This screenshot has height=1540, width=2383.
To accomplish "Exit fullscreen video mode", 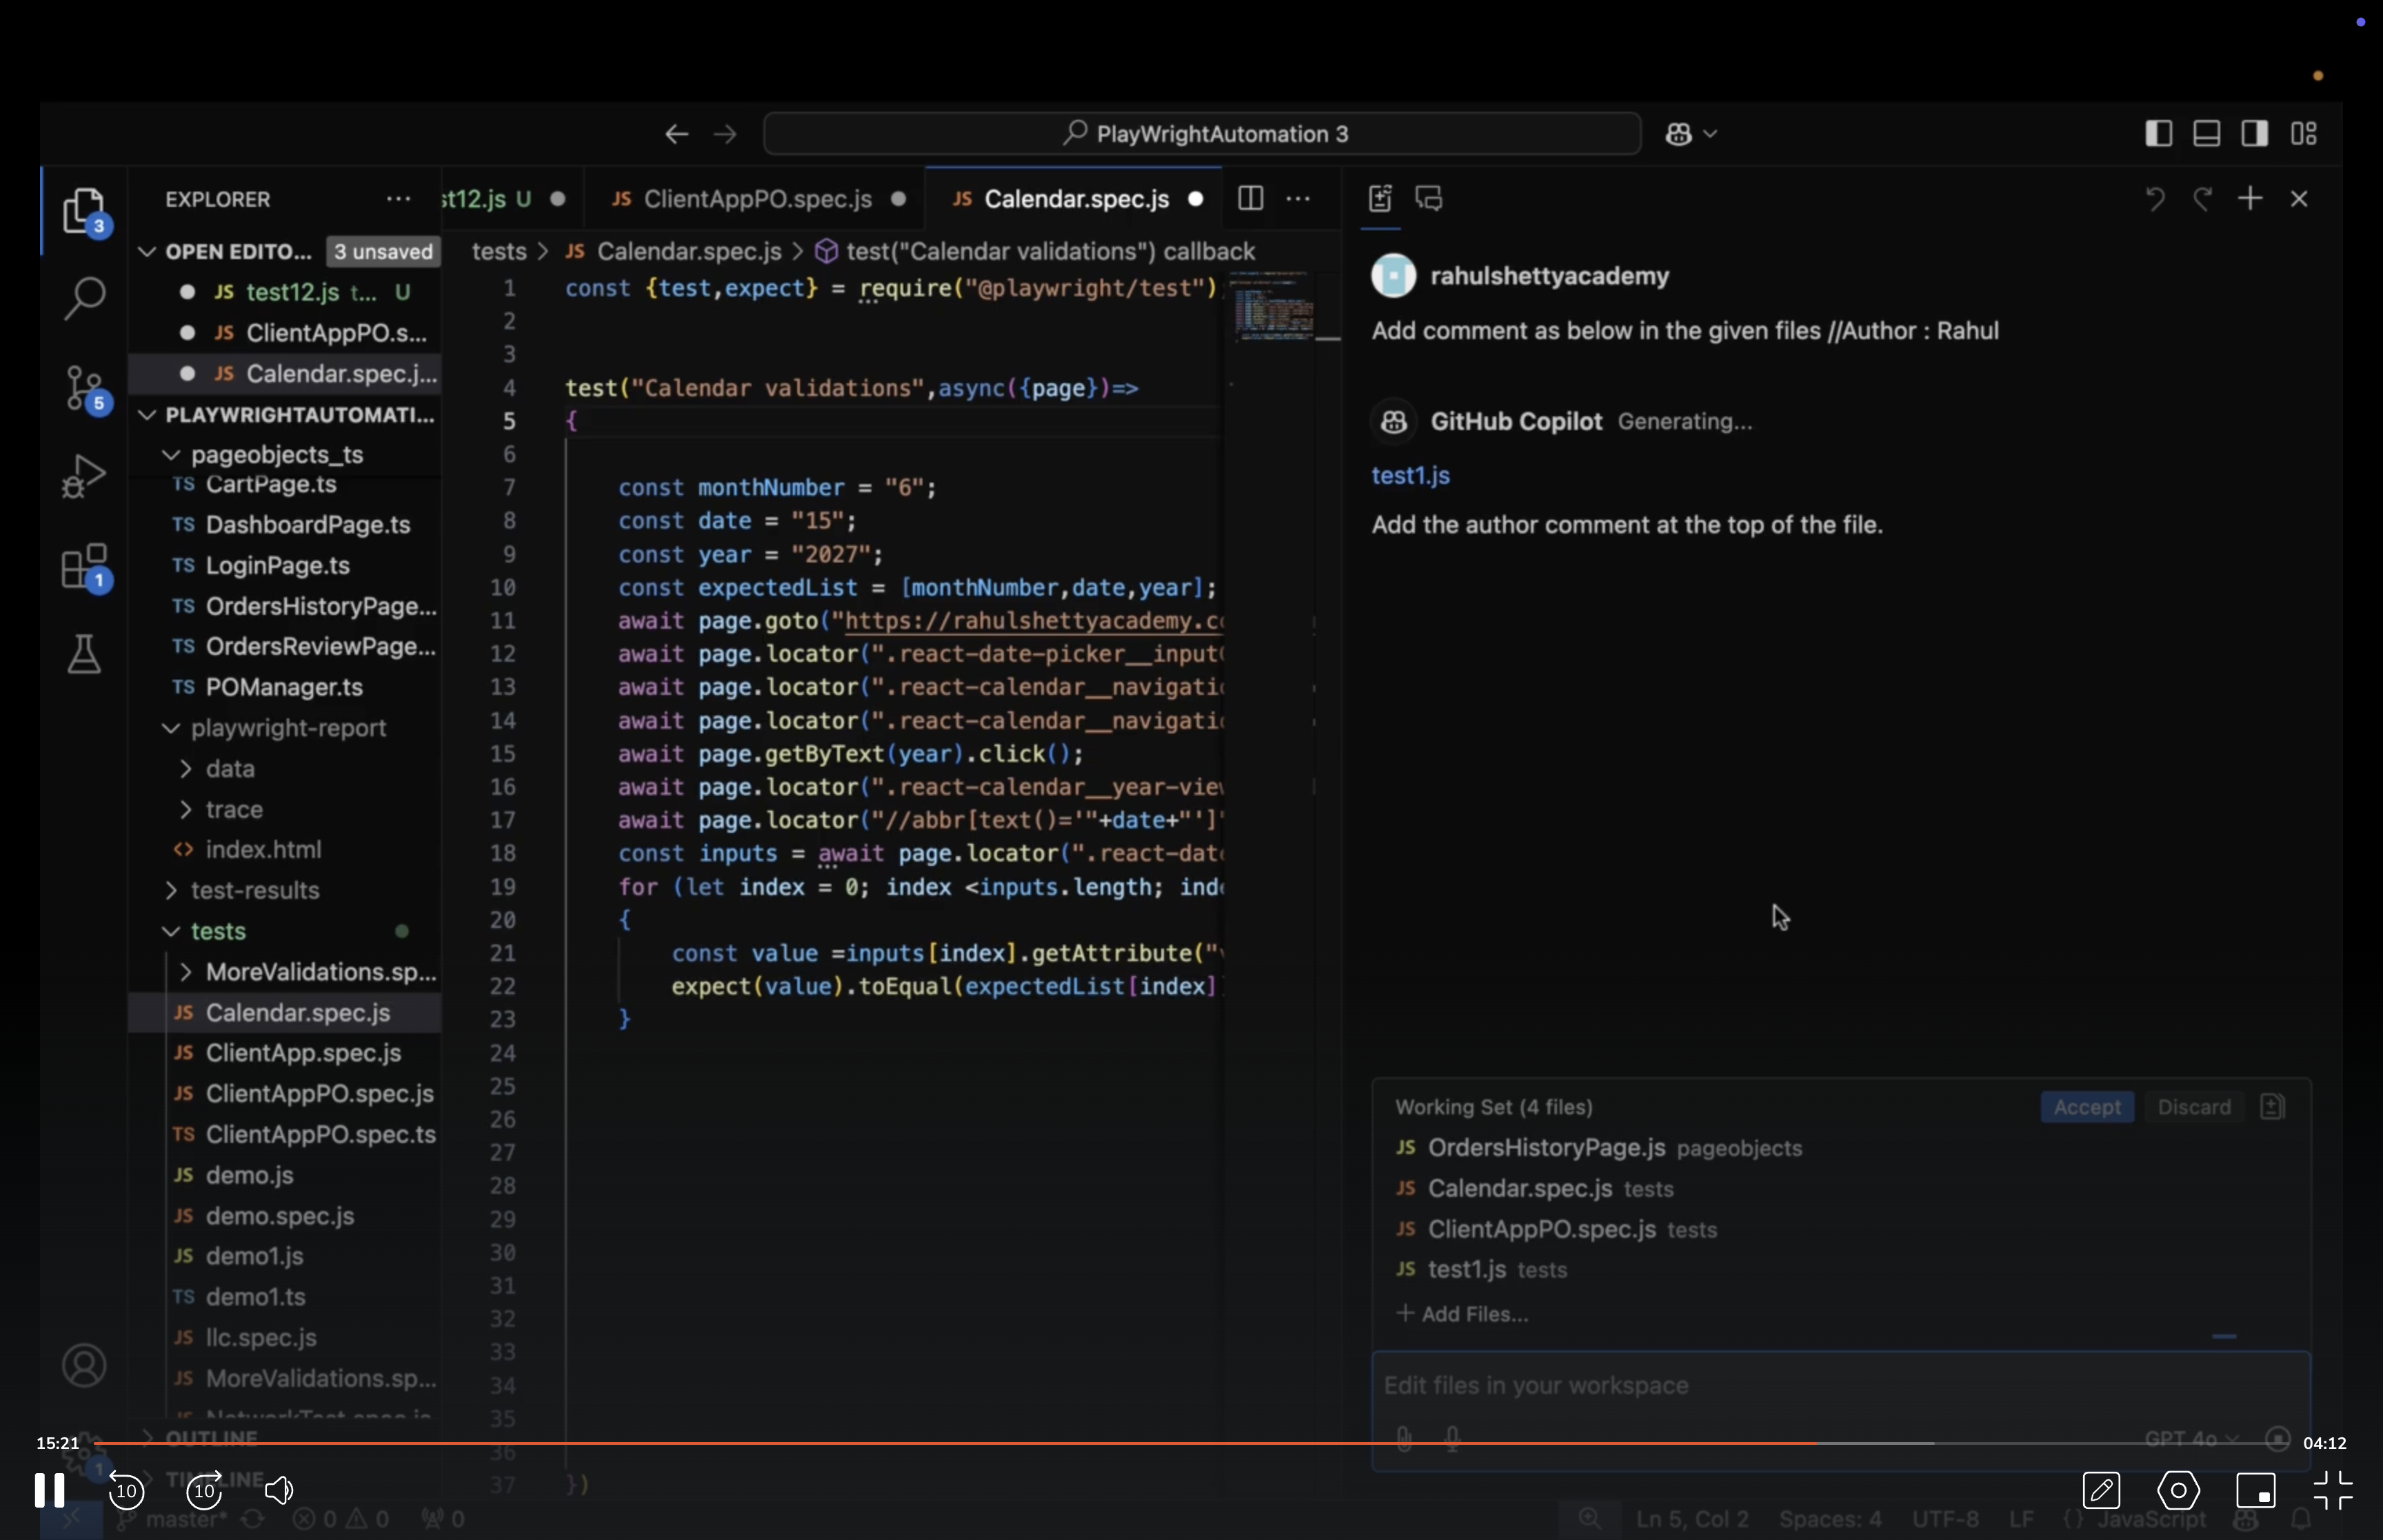I will coord(2333,1491).
